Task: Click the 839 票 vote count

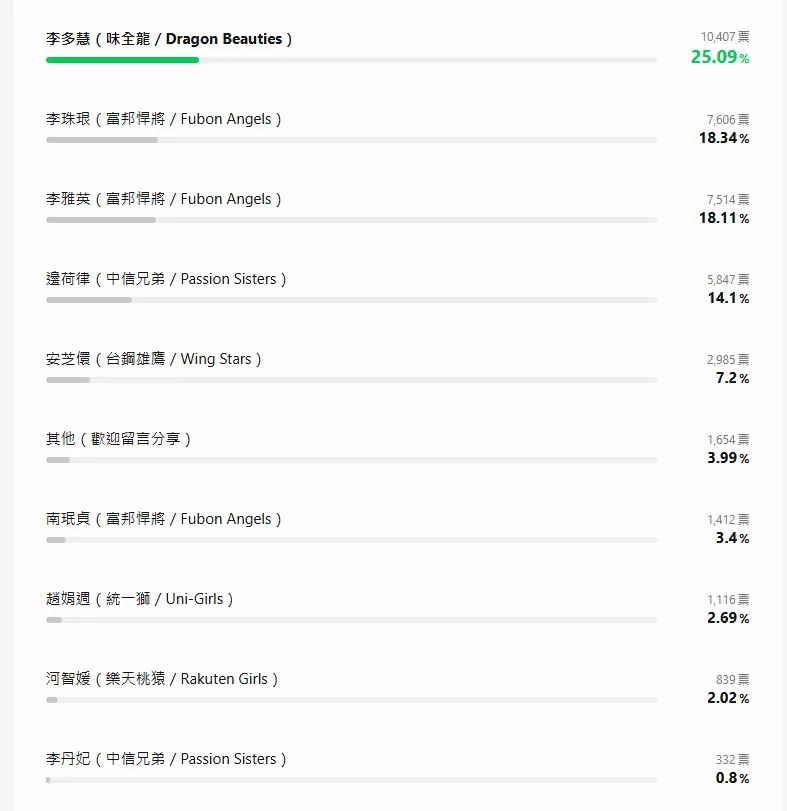Action: coord(733,680)
